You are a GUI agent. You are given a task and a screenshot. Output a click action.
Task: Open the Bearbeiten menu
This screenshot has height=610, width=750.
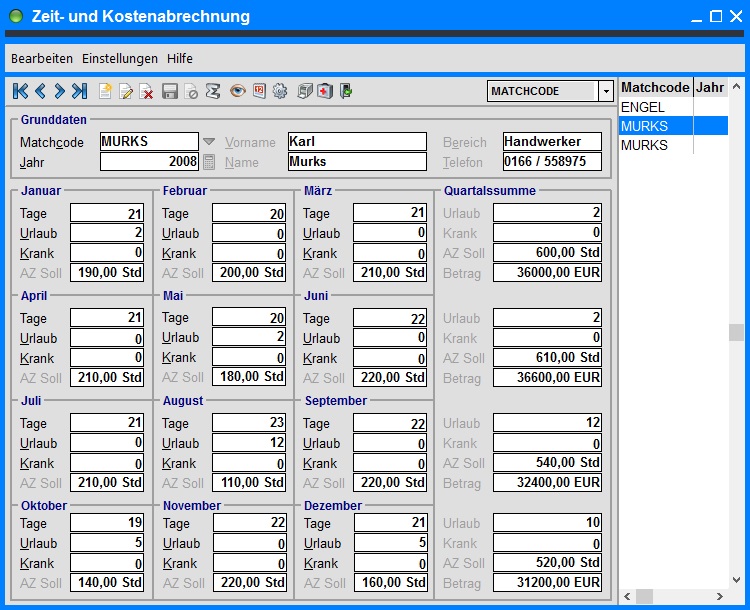click(x=43, y=59)
